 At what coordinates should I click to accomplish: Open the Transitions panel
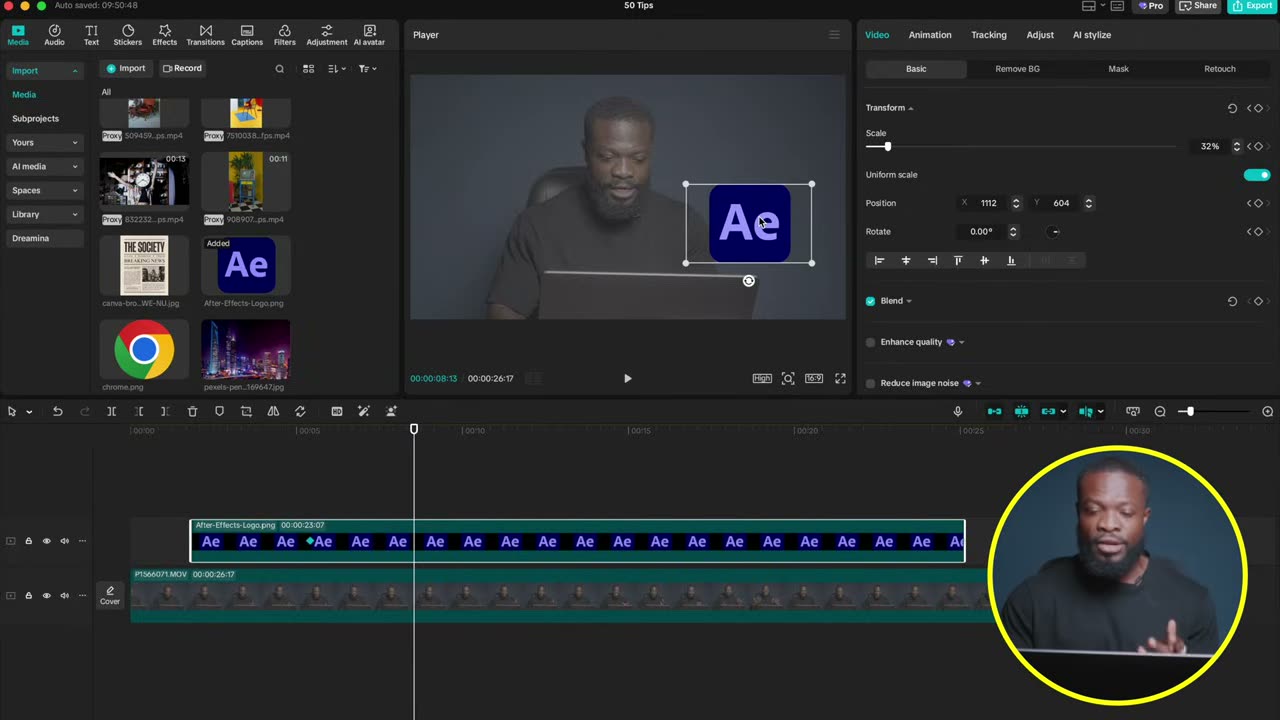[205, 35]
